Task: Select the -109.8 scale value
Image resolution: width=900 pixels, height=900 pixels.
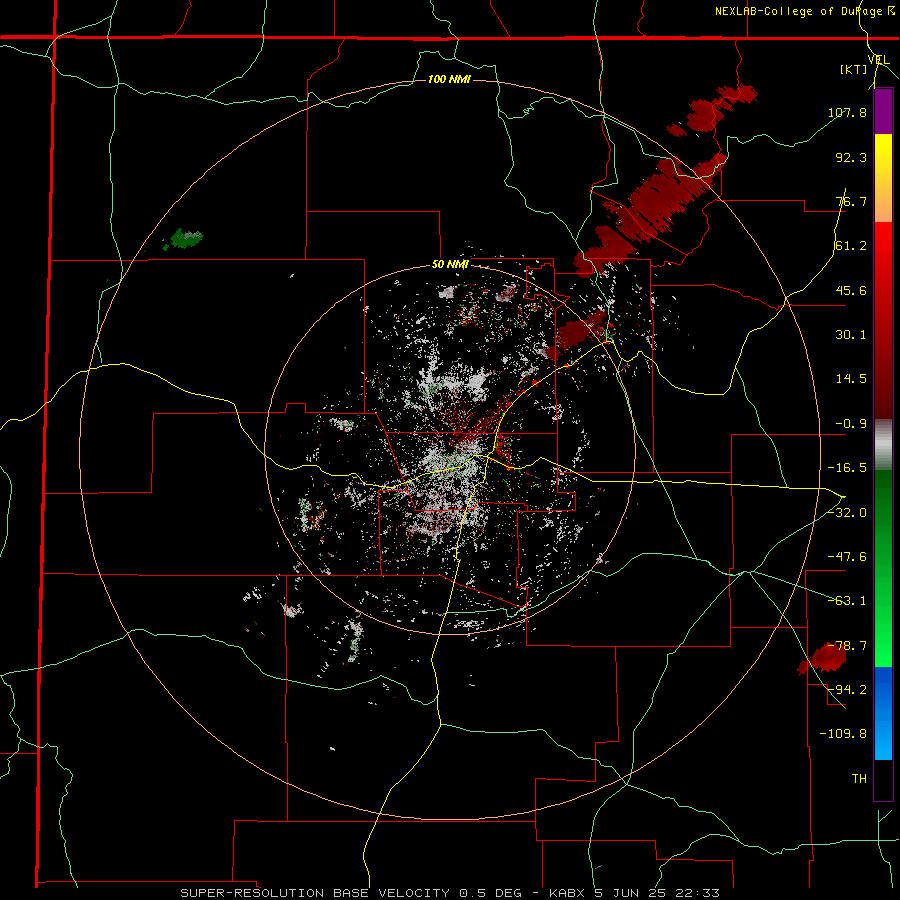Action: (x=843, y=734)
